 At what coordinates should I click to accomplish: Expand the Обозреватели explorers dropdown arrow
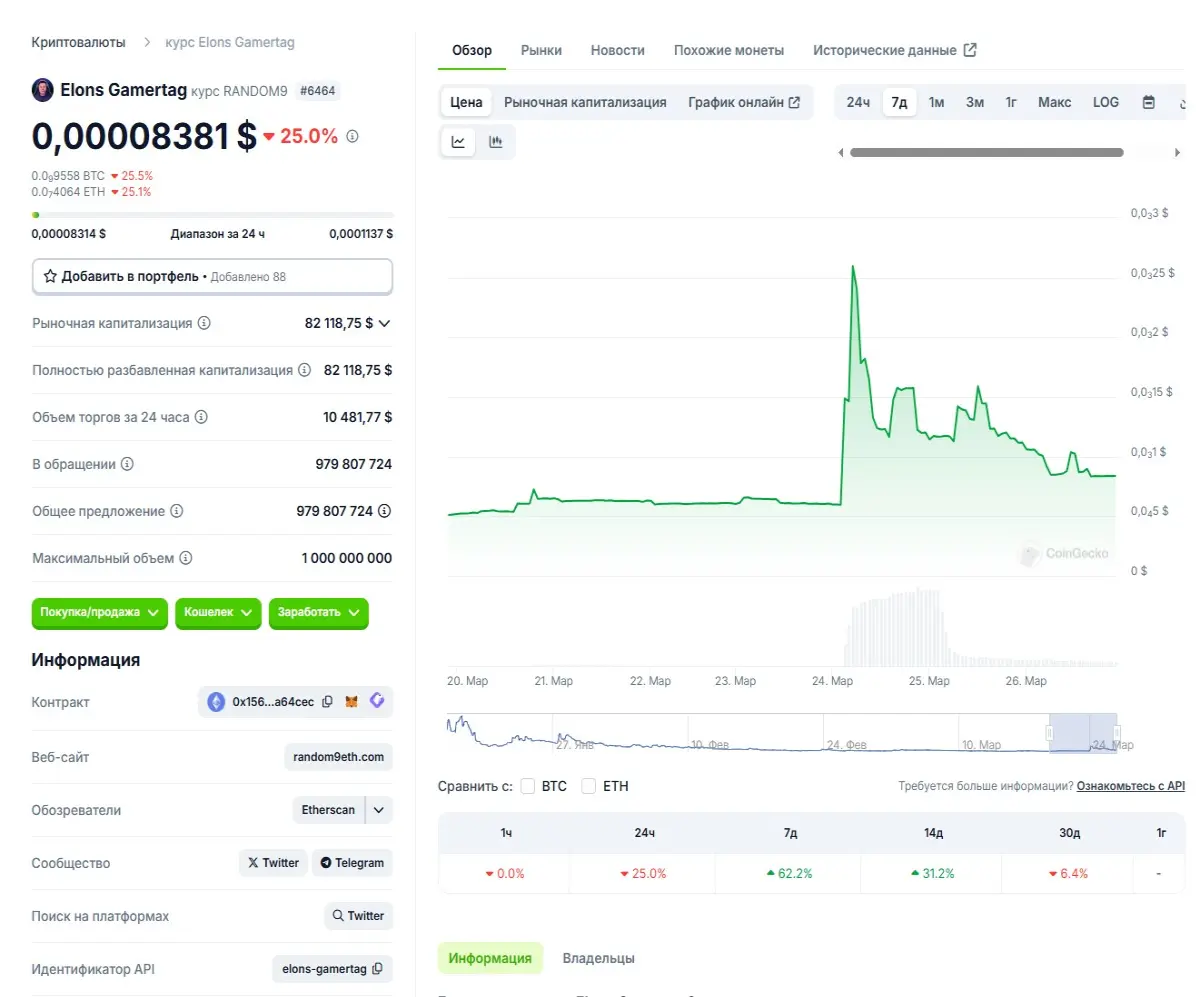tap(380, 810)
